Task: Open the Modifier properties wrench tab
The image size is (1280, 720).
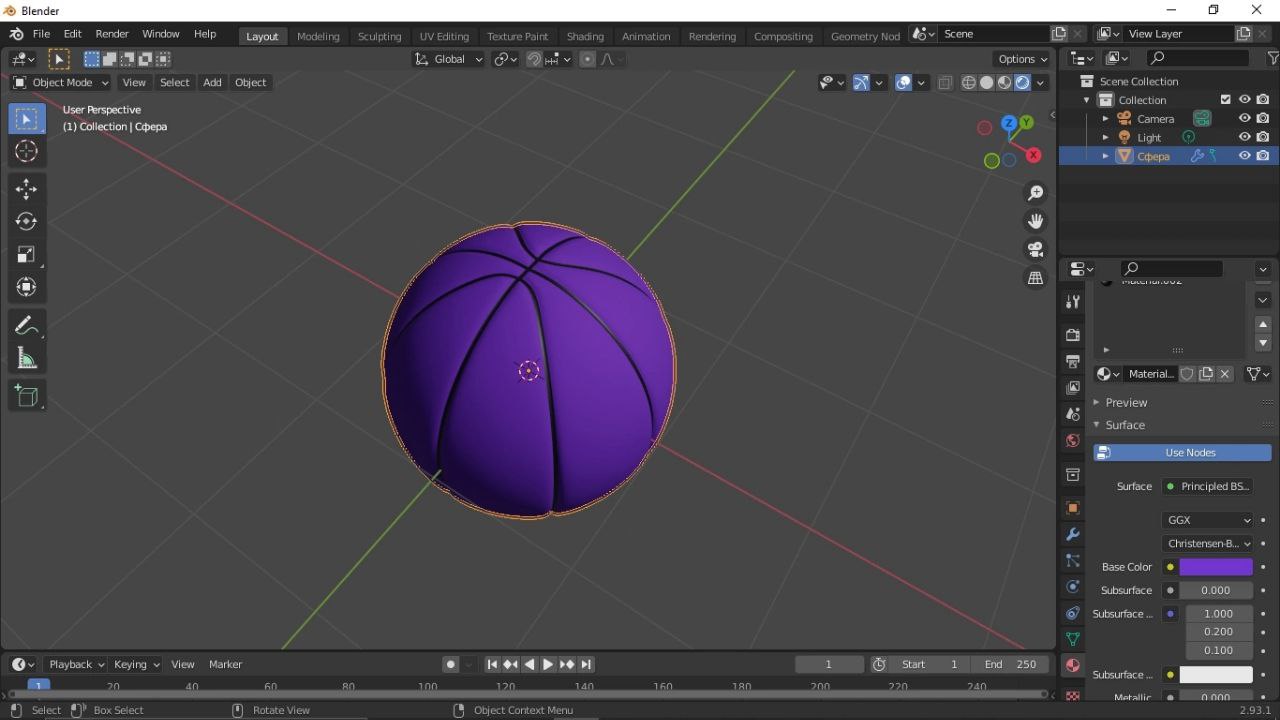Action: coord(1073,534)
